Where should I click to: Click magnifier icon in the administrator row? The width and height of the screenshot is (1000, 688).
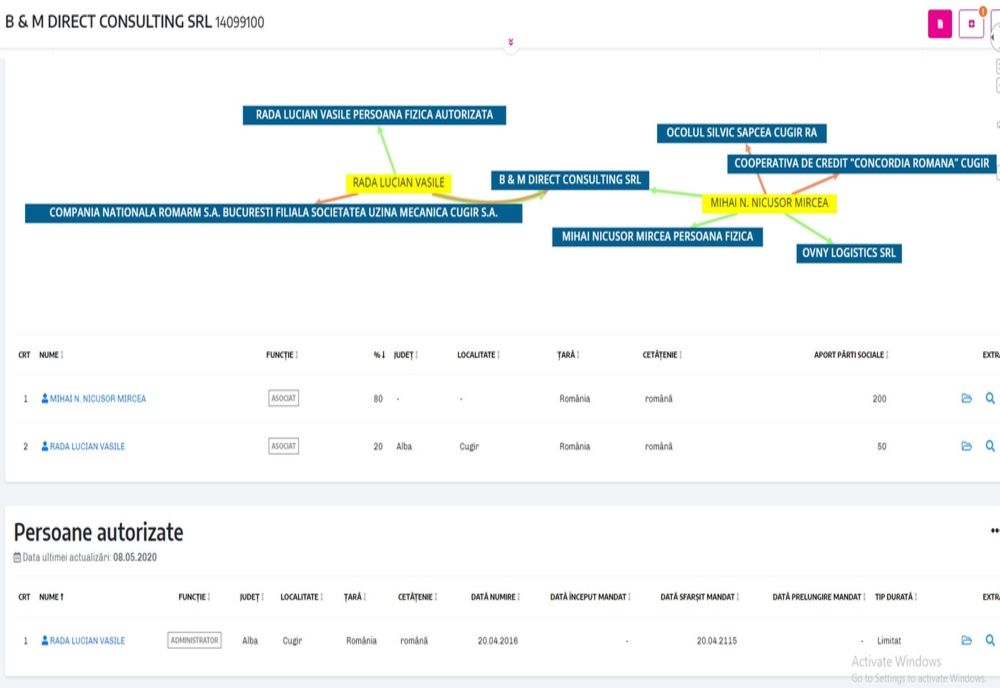click(990, 640)
